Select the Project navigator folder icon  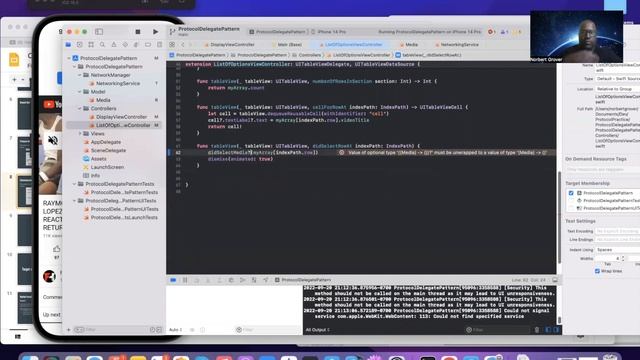(68, 44)
